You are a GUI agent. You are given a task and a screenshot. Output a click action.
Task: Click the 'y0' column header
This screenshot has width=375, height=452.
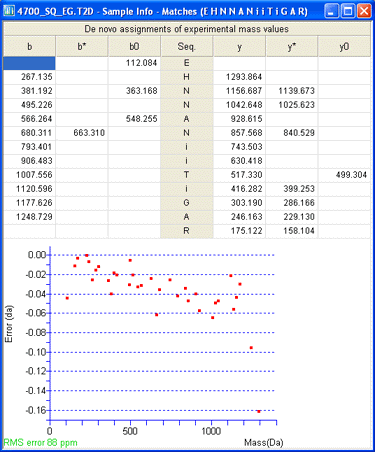click(x=344, y=46)
